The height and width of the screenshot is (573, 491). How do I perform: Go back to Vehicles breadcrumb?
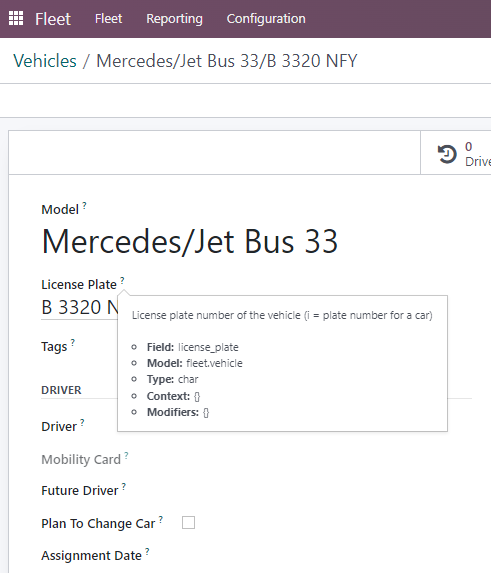click(45, 61)
